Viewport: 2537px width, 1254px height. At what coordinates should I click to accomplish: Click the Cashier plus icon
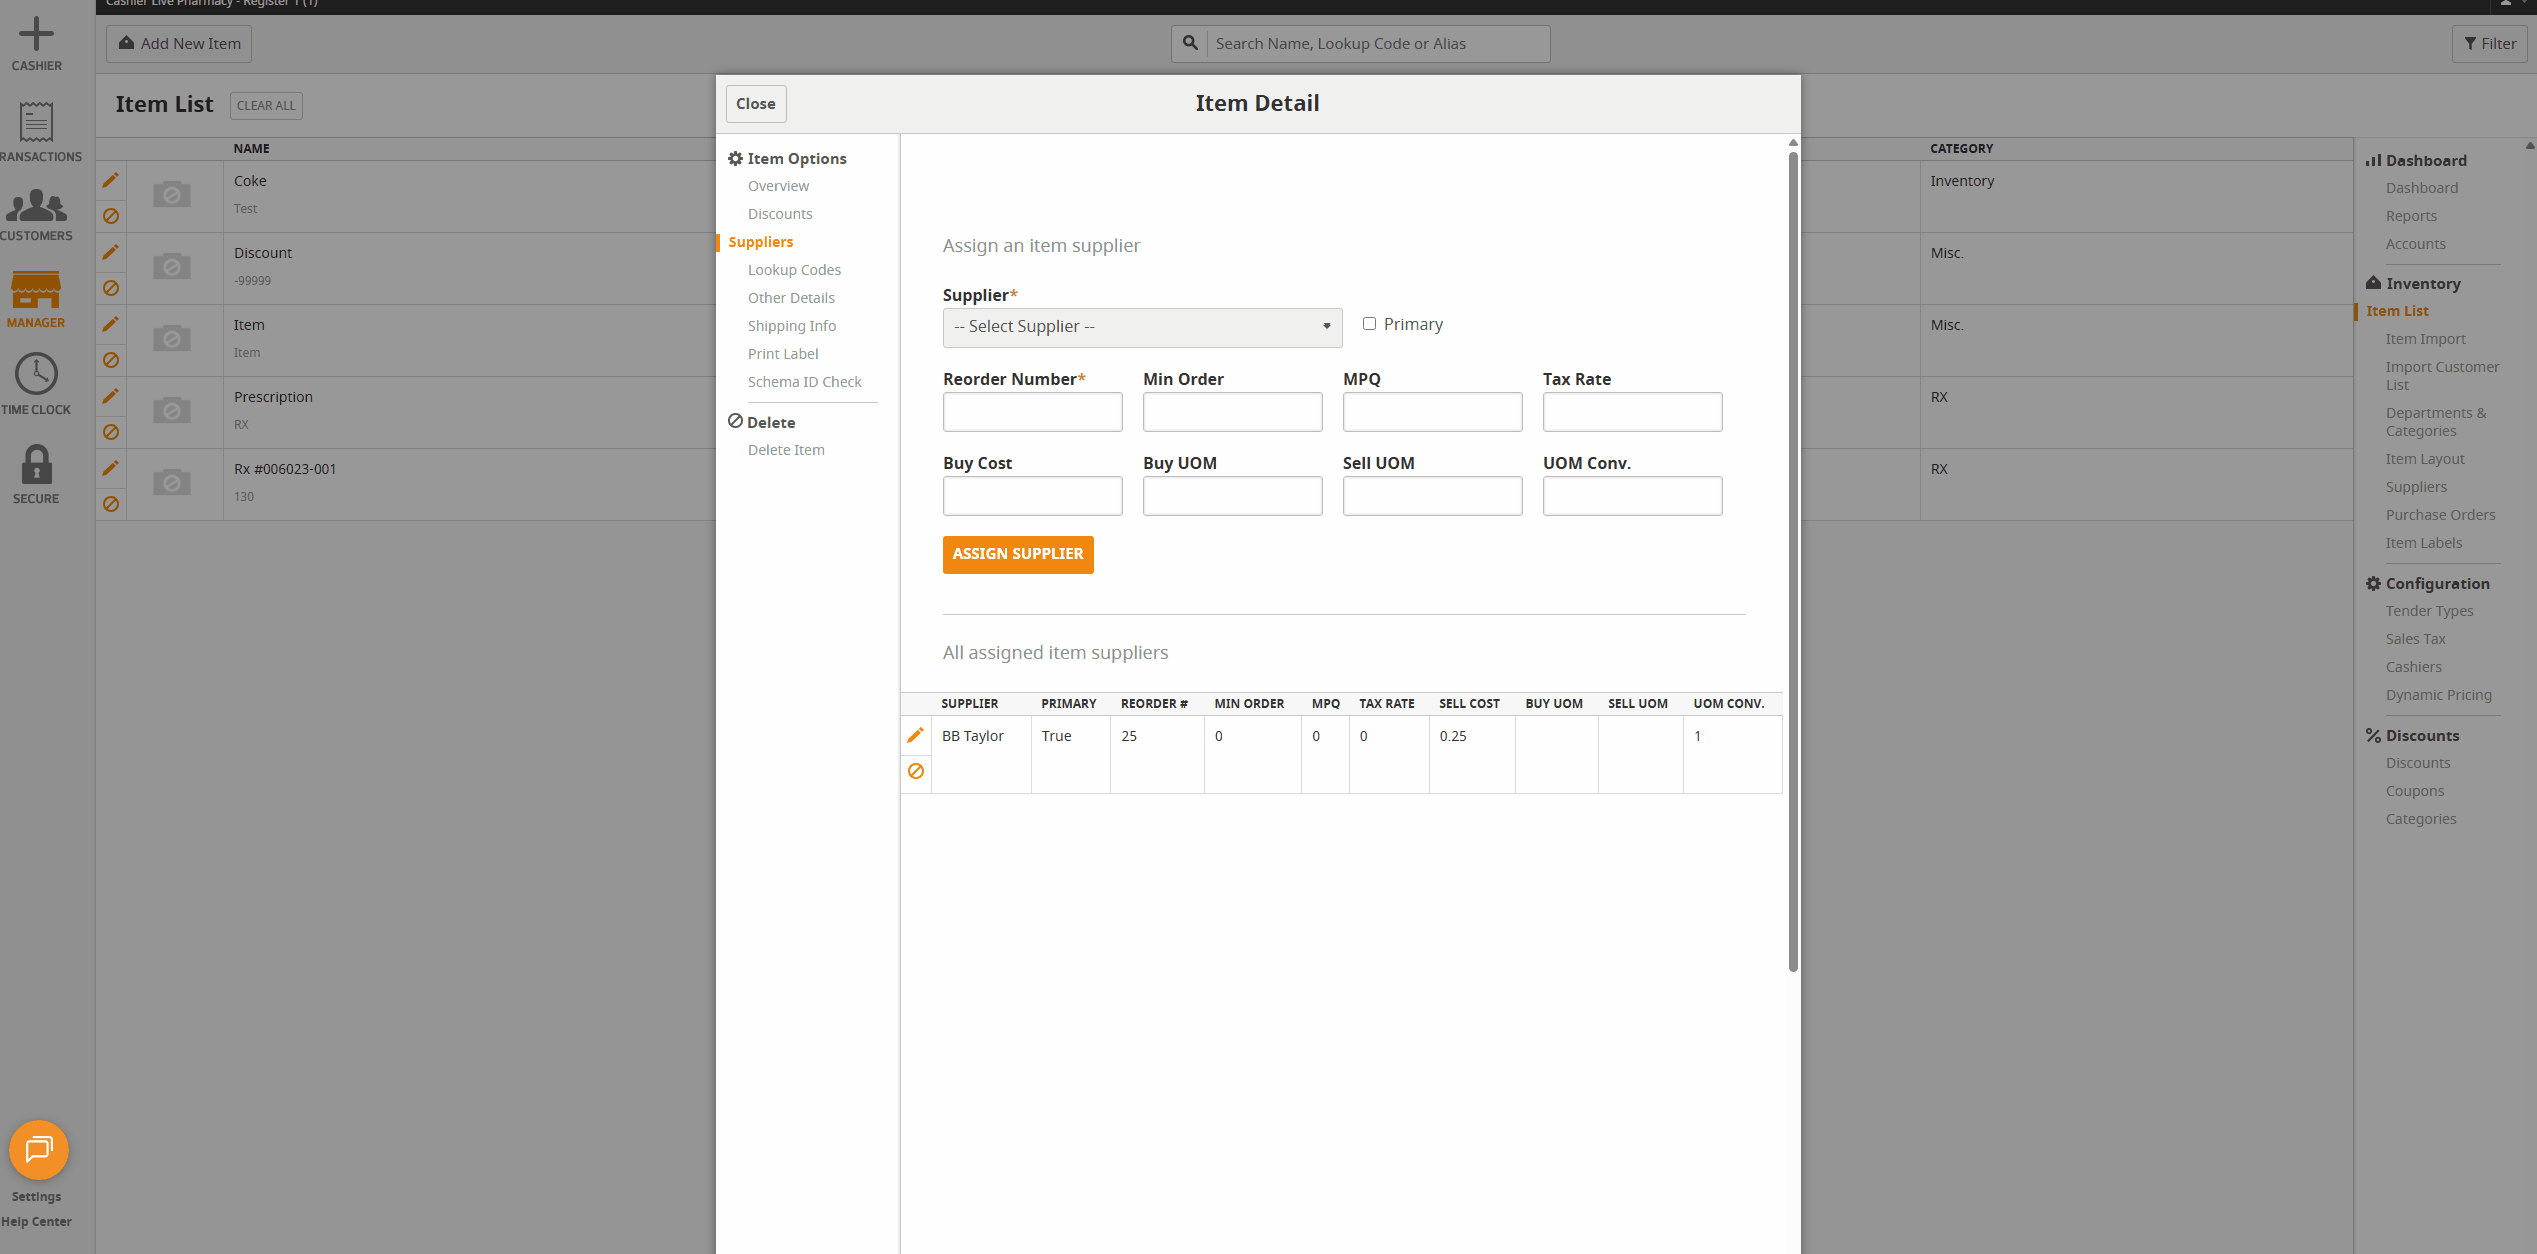point(36,35)
